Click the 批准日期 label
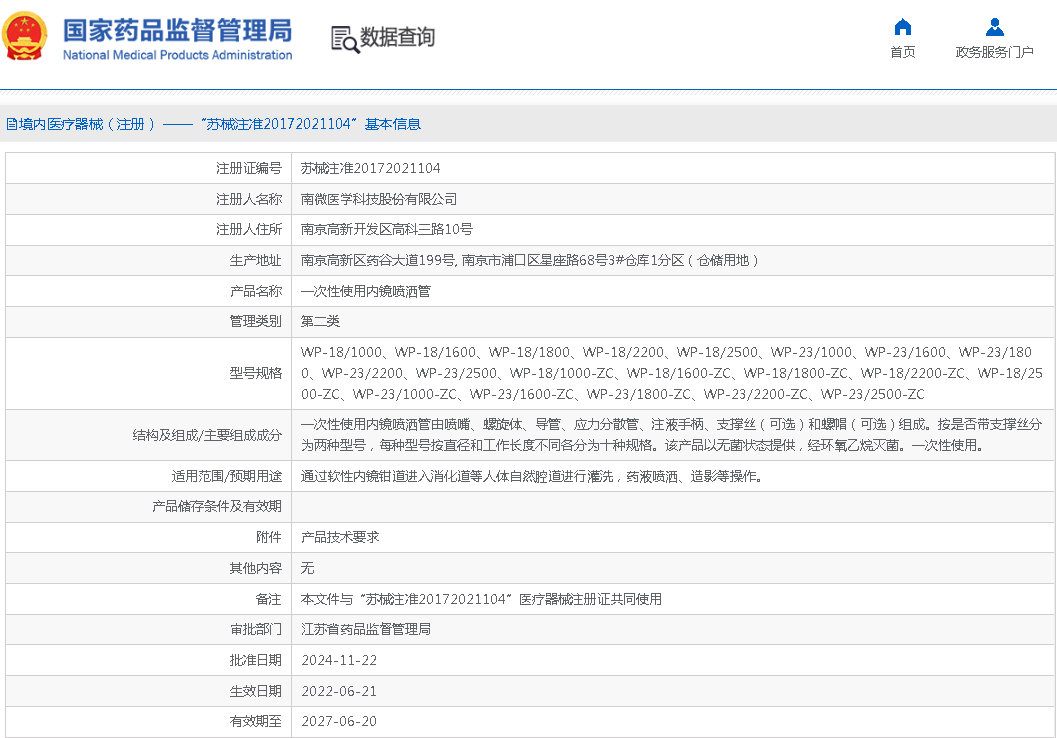1057x738 pixels. click(x=255, y=660)
